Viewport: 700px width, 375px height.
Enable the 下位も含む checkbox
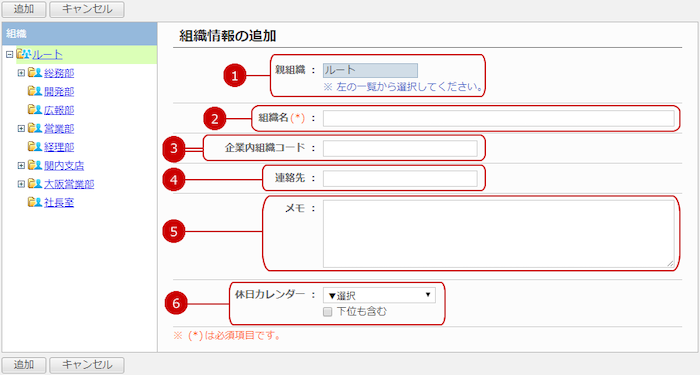tap(327, 312)
